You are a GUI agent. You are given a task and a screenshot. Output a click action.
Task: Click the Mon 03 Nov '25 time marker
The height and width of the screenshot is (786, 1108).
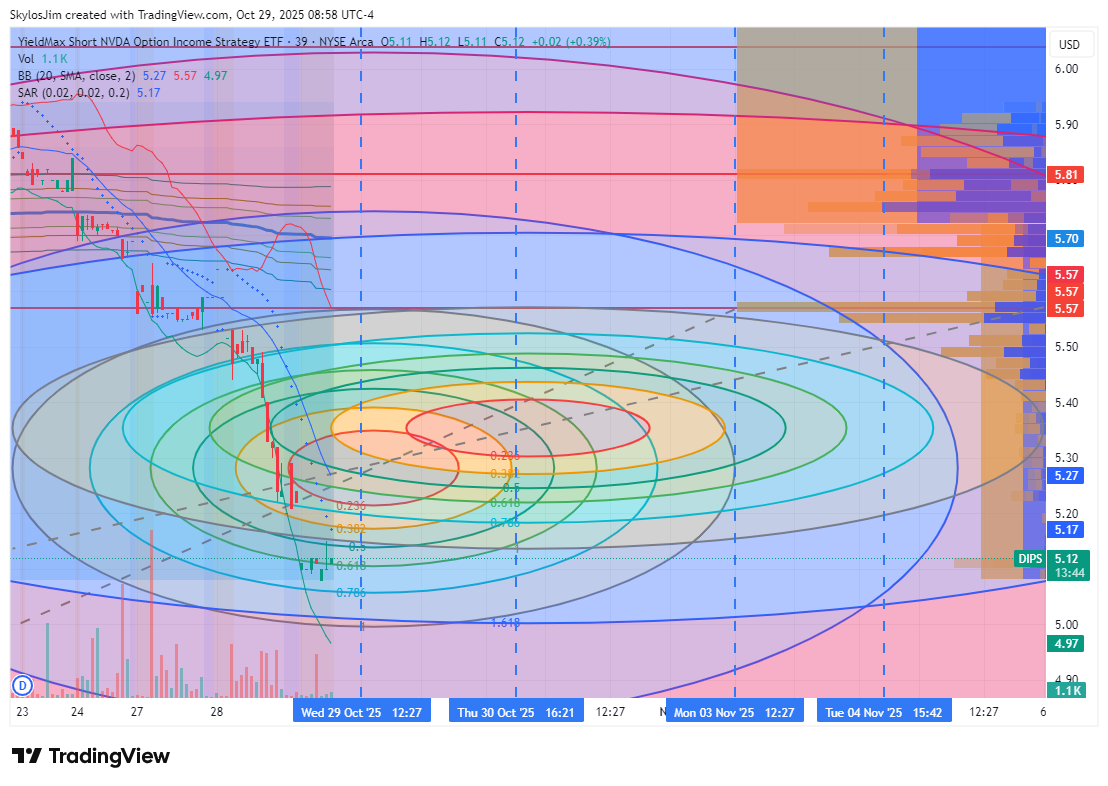[735, 712]
